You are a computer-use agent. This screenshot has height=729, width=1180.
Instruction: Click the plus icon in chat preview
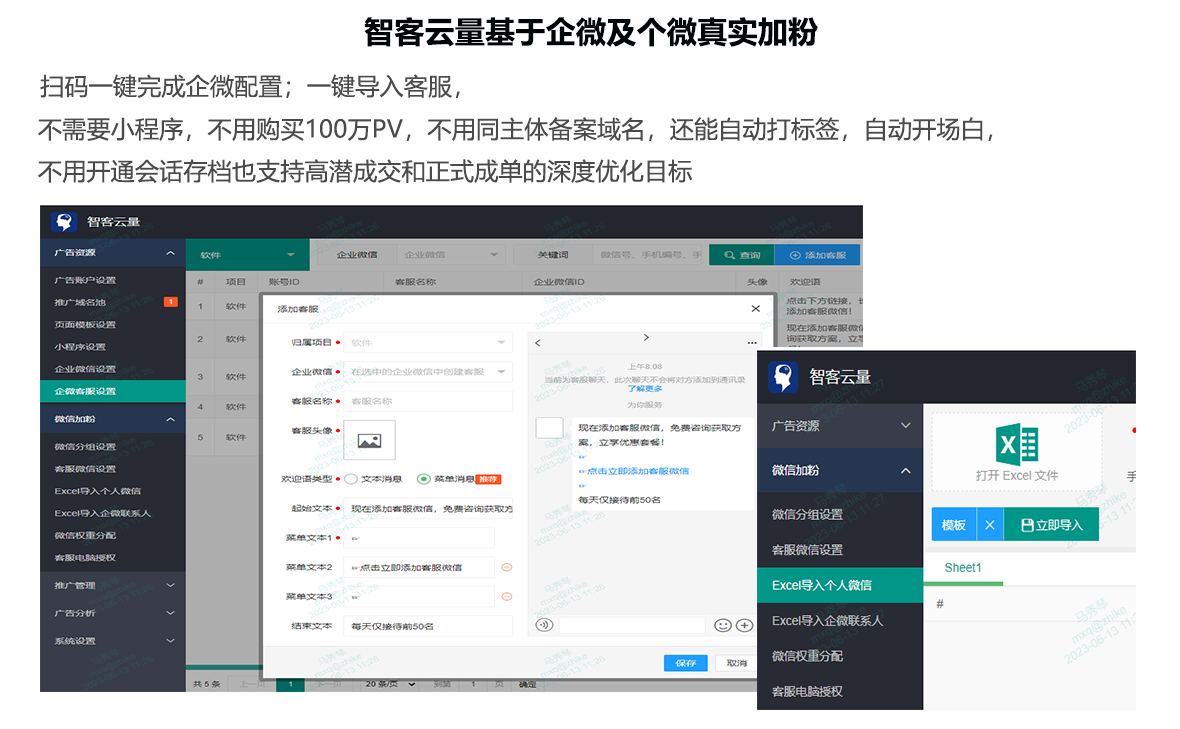(x=744, y=625)
